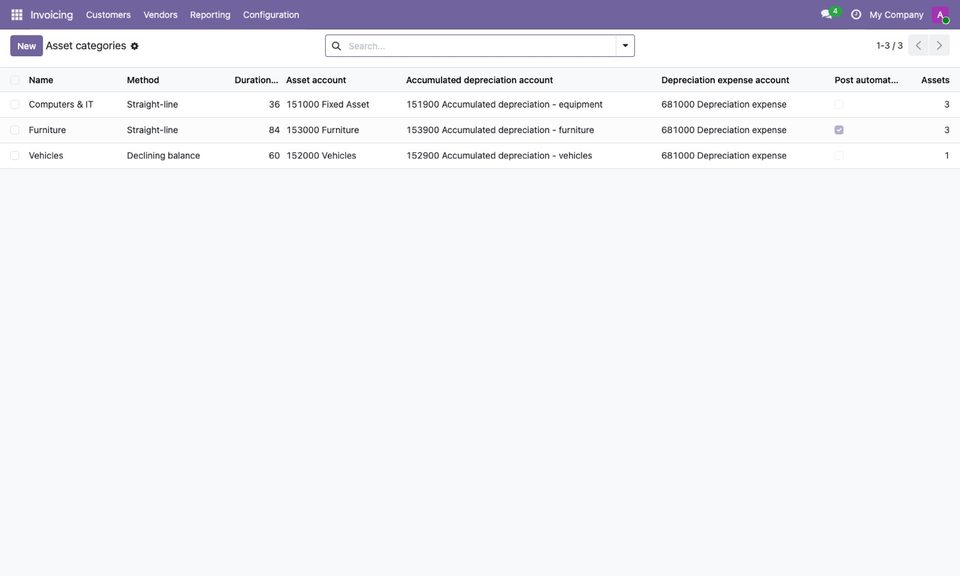Click 152900 Accumulated depreciation - vehicles cell
960x576 pixels.
499,156
